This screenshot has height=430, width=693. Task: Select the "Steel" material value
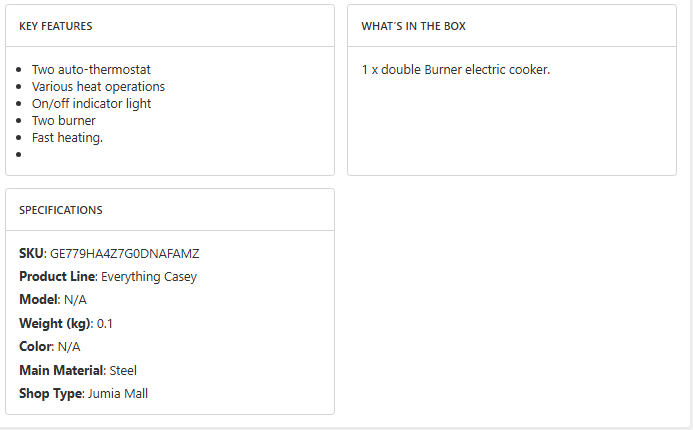point(123,371)
